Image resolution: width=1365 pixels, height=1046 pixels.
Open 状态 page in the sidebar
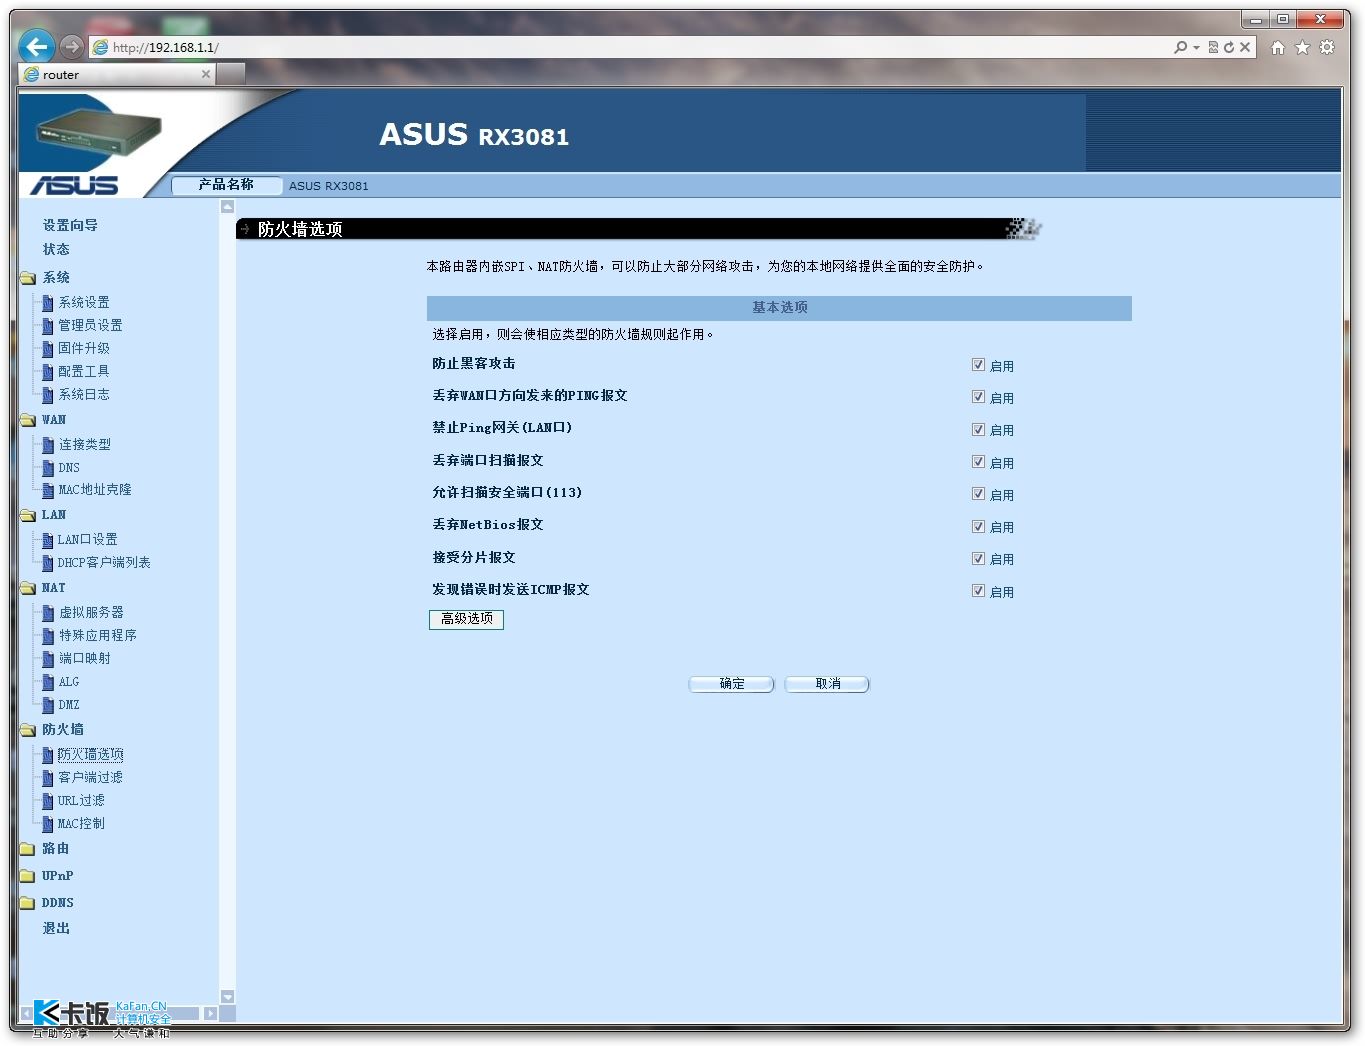(56, 249)
